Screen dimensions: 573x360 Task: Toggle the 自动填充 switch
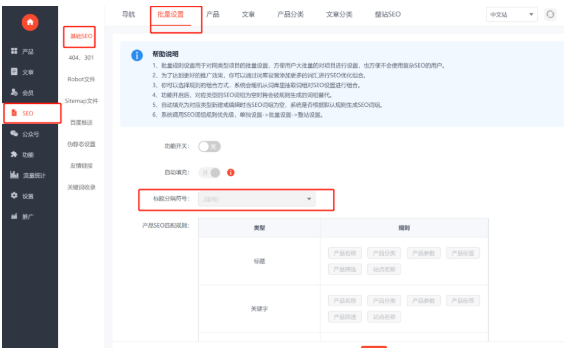coord(209,173)
